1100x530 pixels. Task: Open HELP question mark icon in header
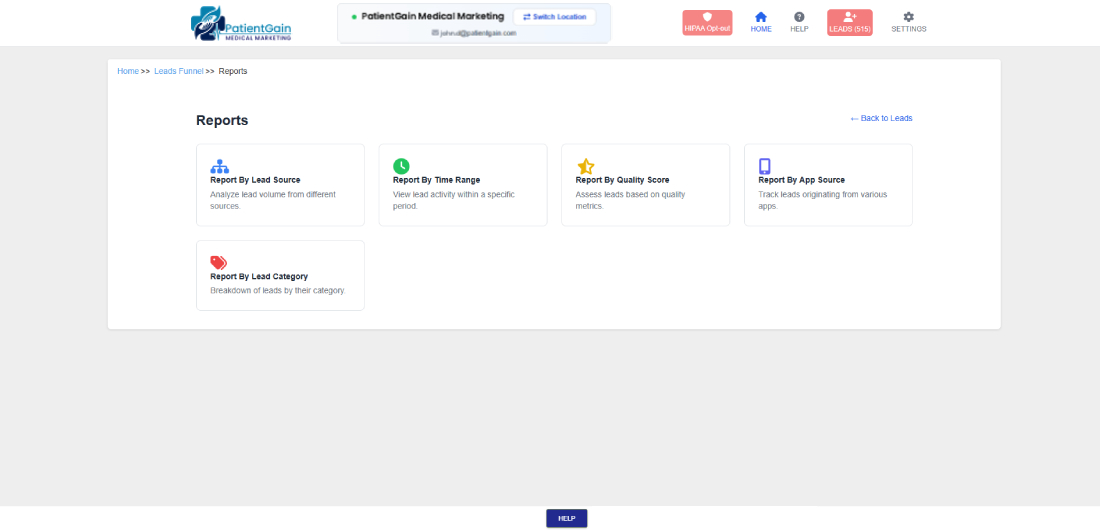coord(799,22)
